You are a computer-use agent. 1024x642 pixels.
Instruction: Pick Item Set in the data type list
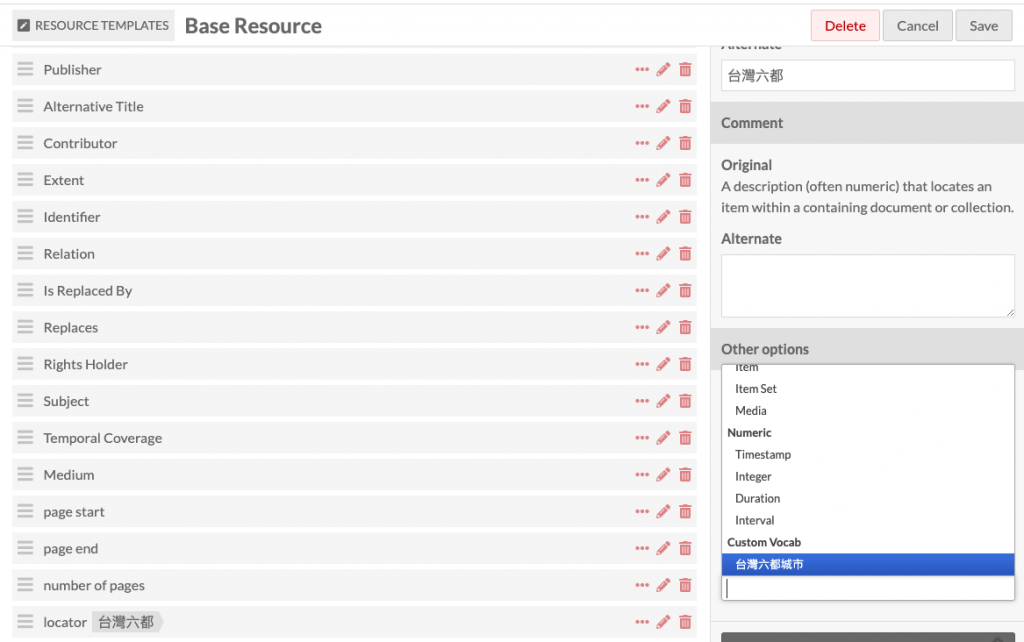point(756,389)
